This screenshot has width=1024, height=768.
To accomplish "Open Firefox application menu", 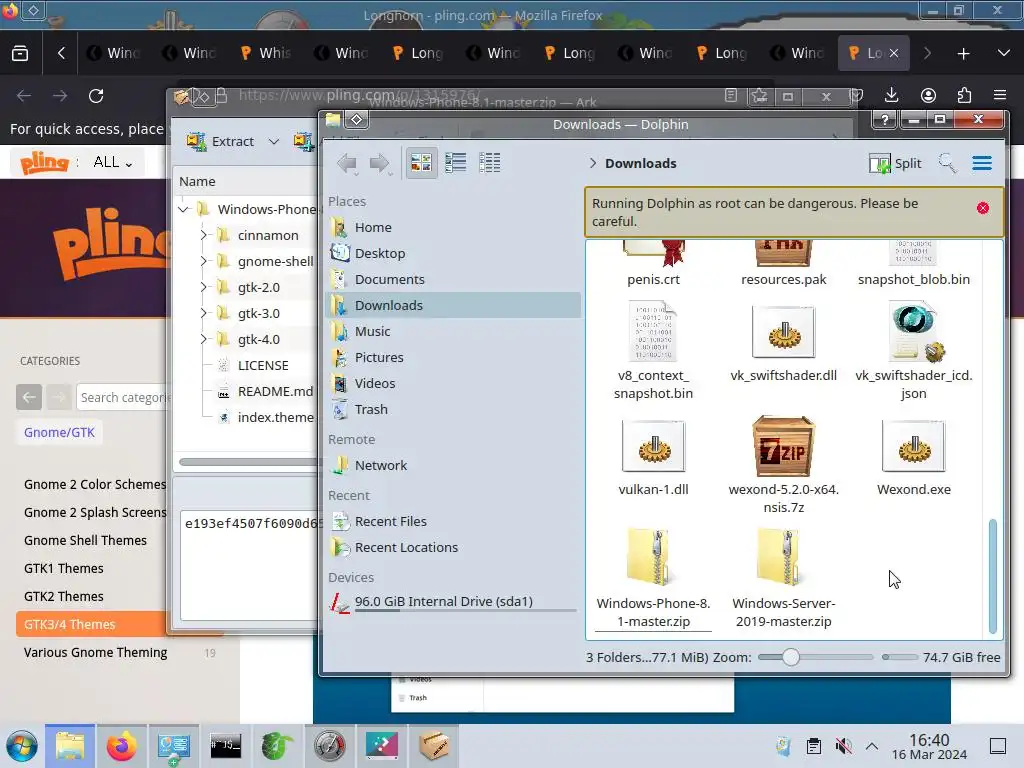I will pyautogui.click(x=1000, y=95).
